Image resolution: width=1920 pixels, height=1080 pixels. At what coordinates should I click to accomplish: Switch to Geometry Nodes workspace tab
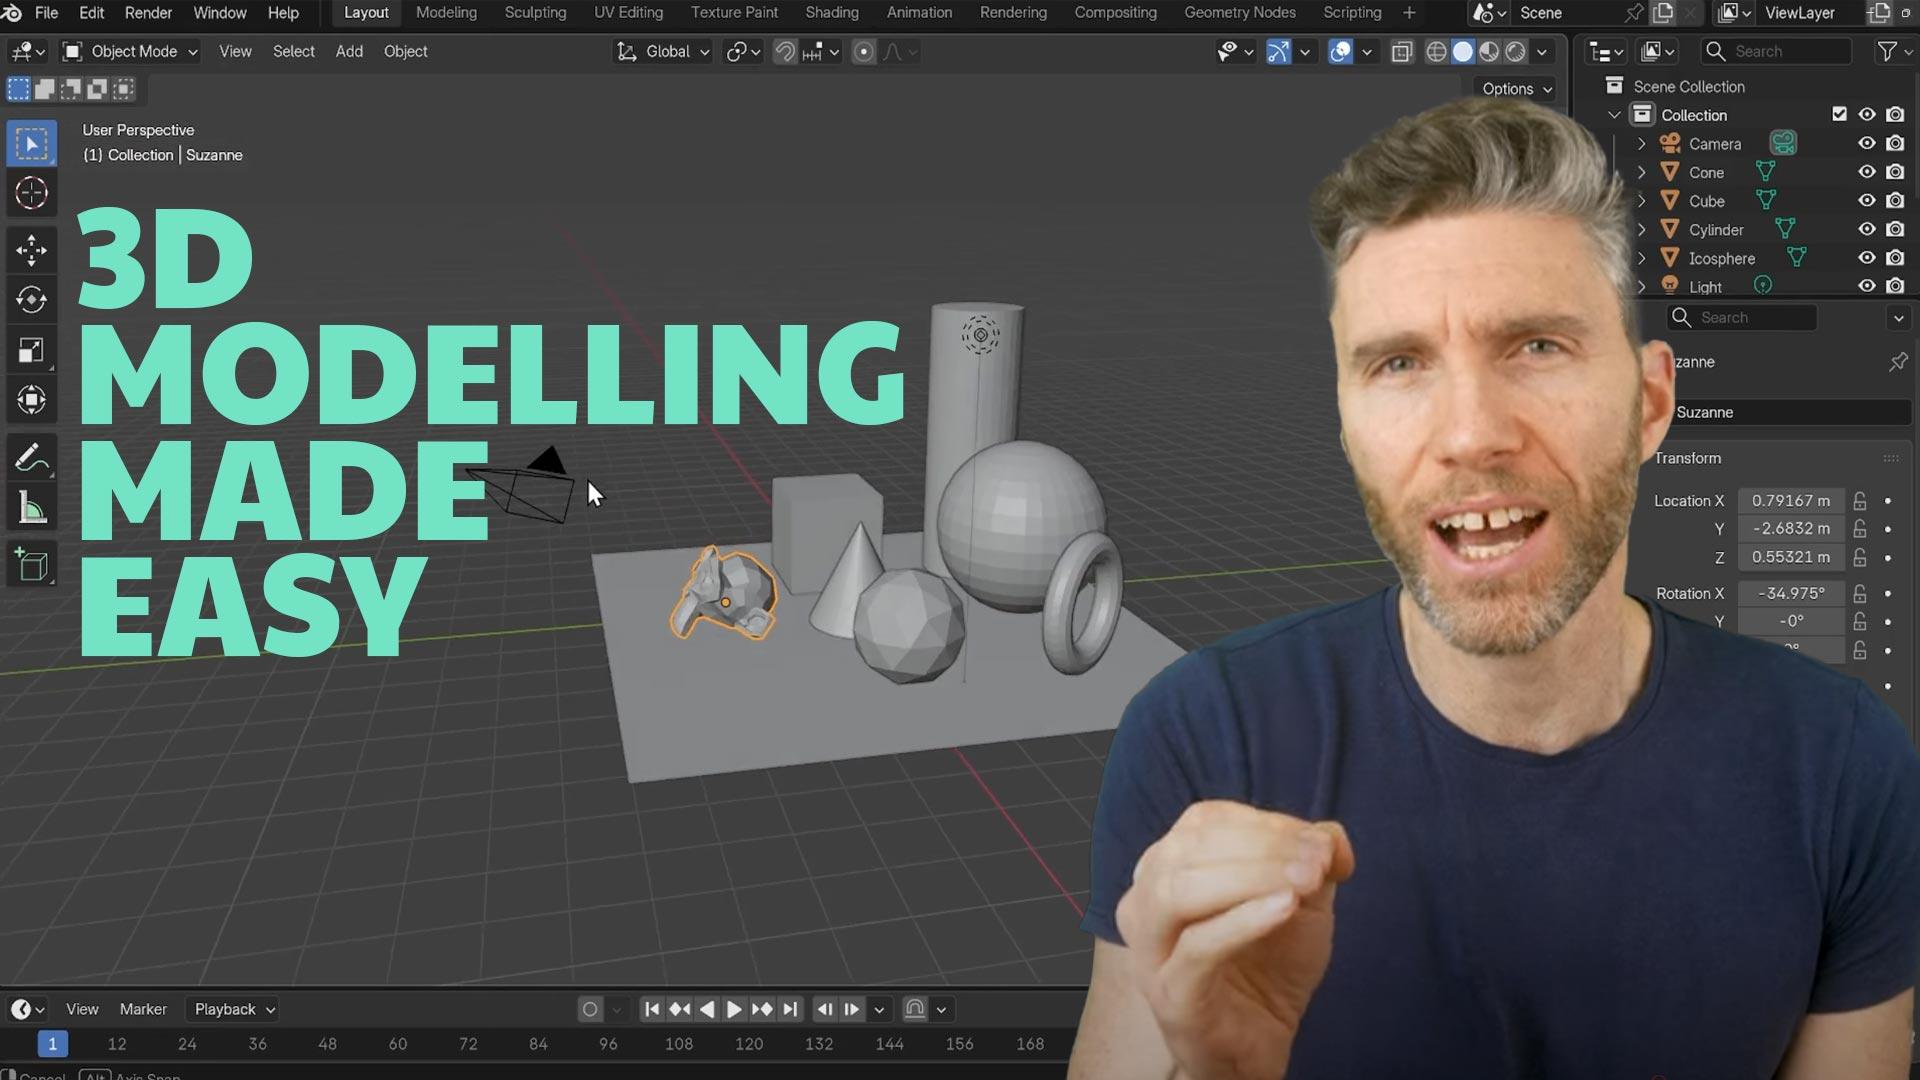1239,13
